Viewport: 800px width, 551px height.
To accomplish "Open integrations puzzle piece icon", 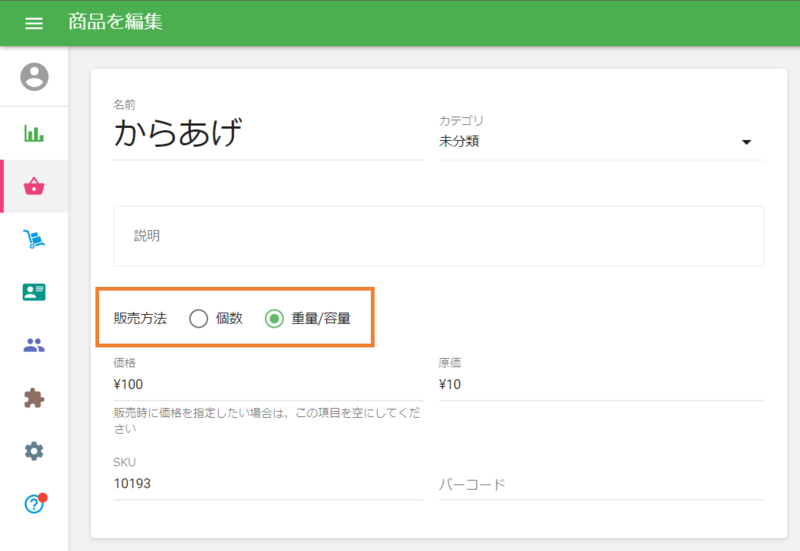I will pyautogui.click(x=34, y=398).
